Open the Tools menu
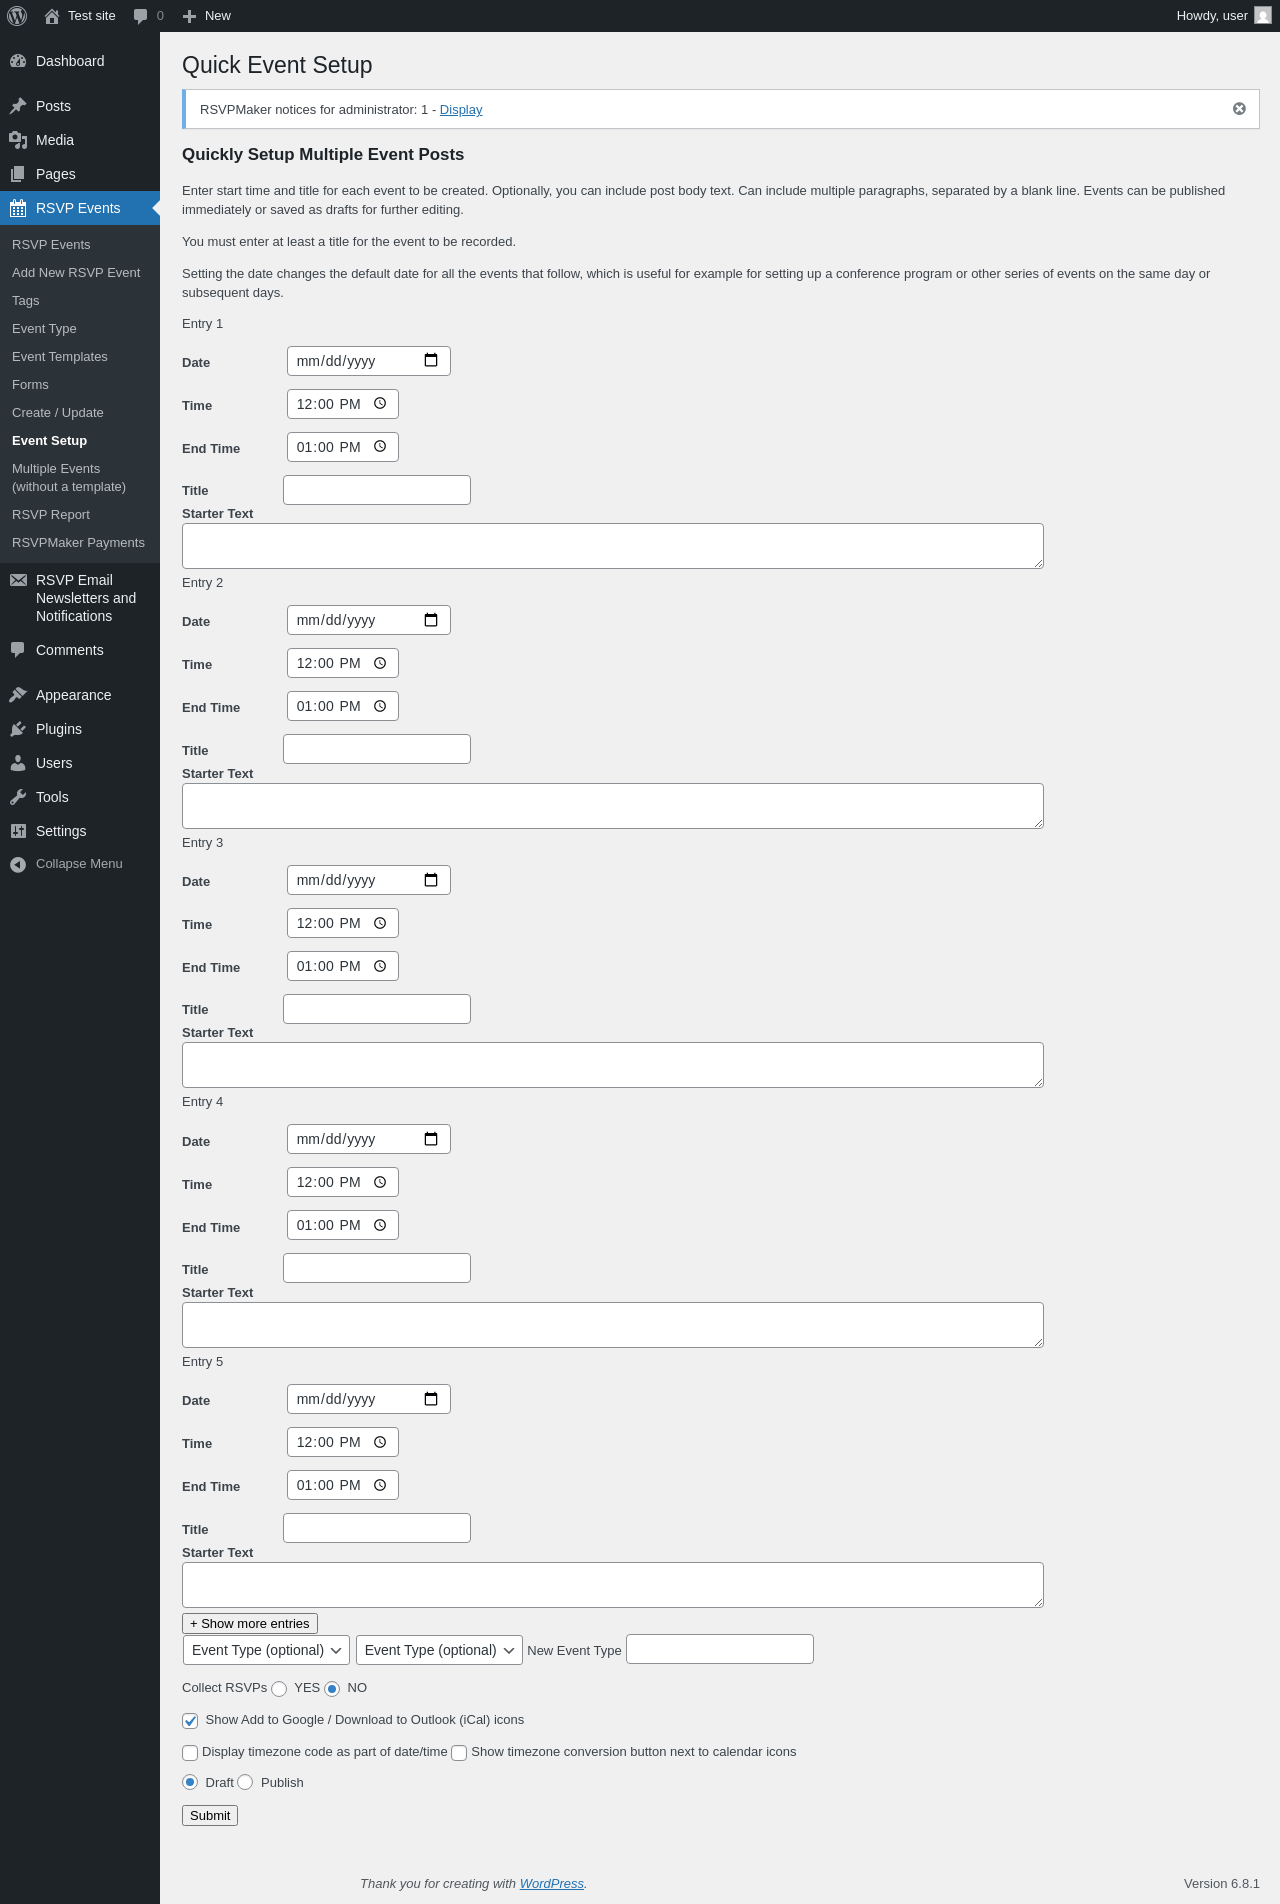 [x=80, y=797]
